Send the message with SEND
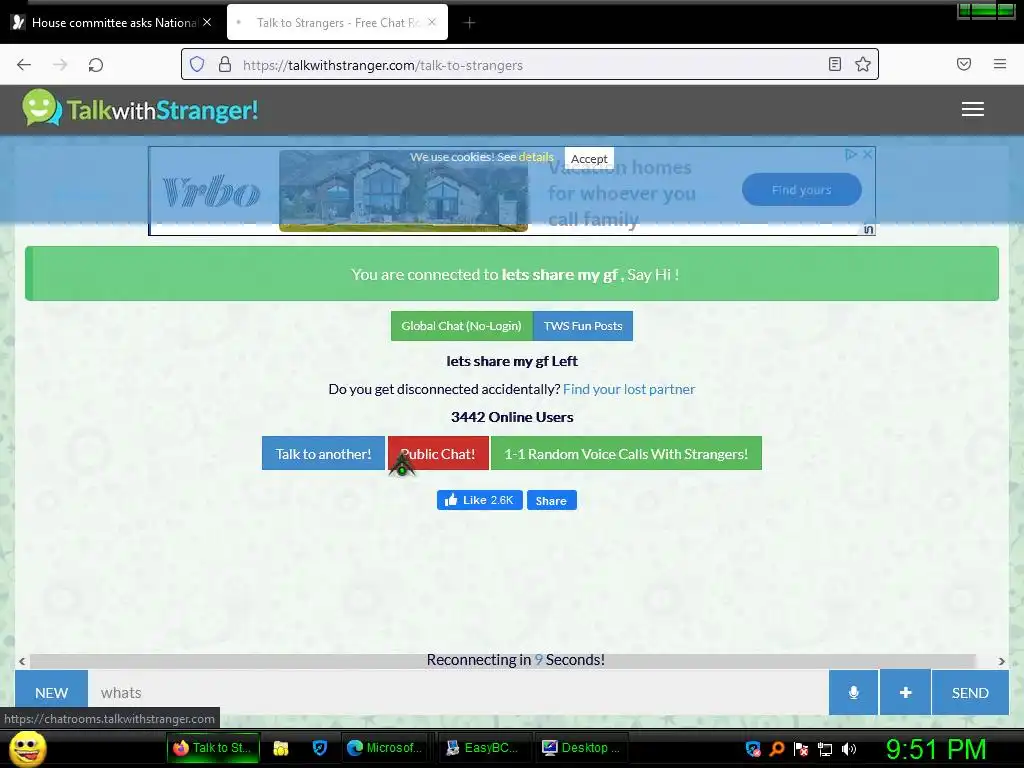 (x=970, y=692)
